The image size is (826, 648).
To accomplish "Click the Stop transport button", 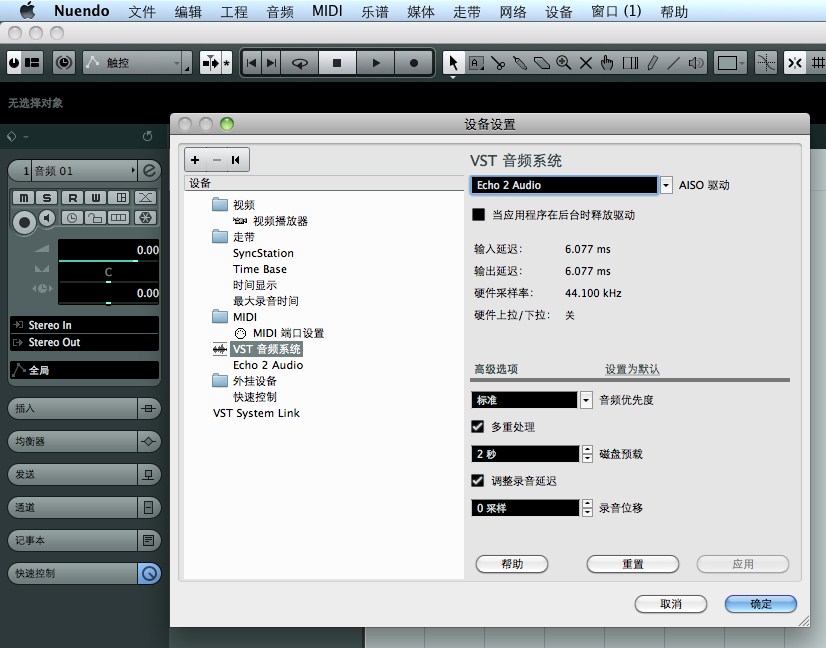I will [337, 63].
